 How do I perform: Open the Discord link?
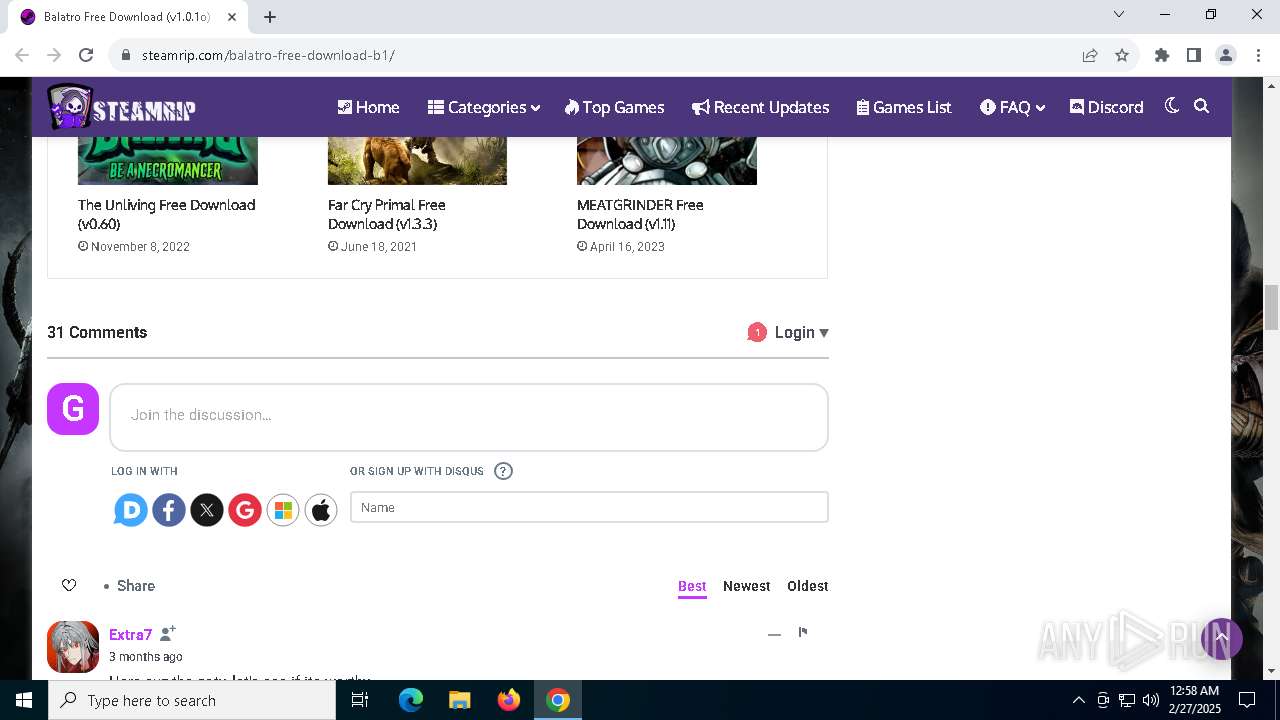coord(1107,107)
